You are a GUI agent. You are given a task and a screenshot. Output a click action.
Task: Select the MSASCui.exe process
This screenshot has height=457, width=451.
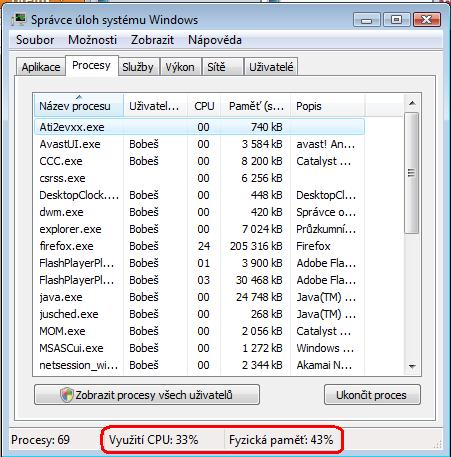(199, 348)
